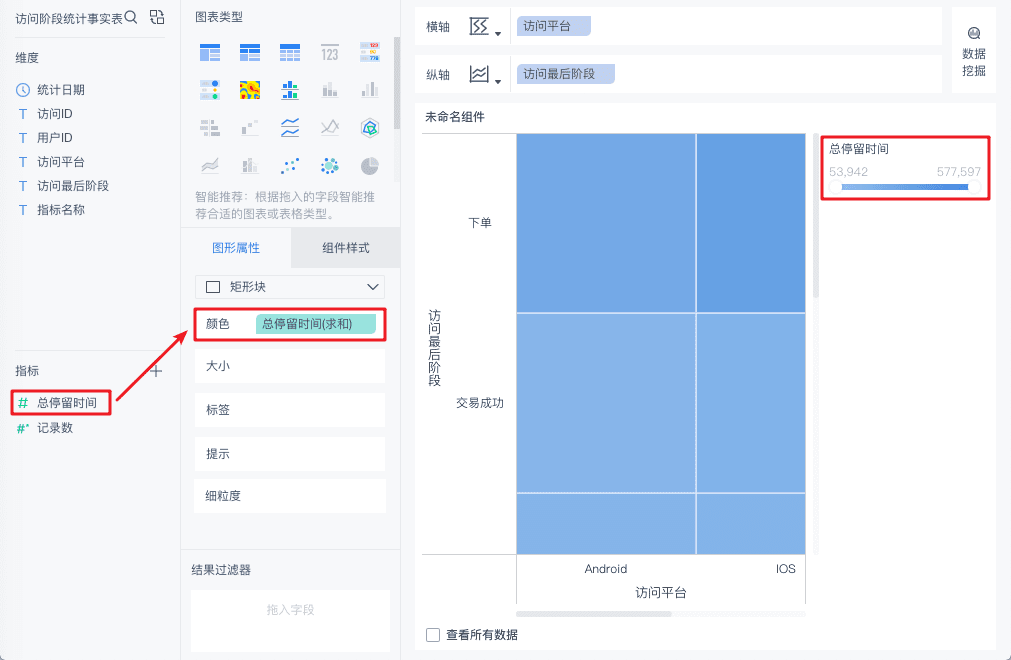
Task: Select the 指标名称 dimension field
Action: [x=61, y=209]
